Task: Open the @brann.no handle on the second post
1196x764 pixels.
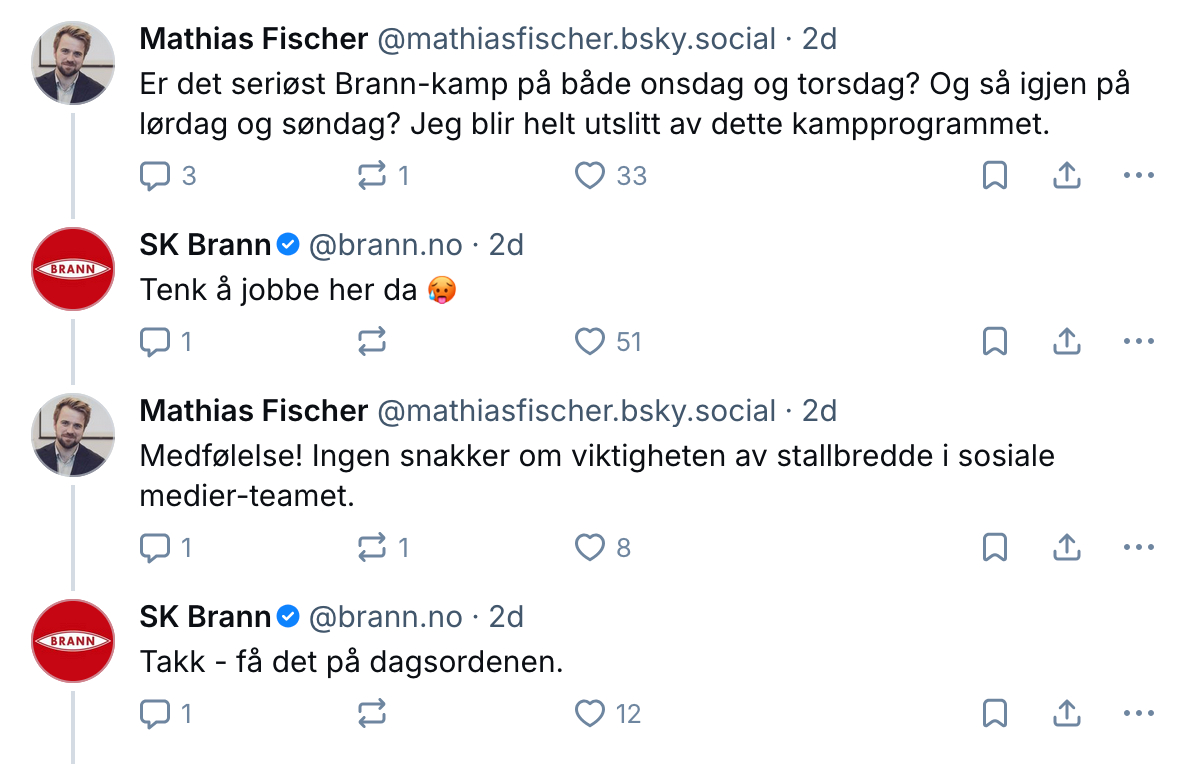Action: pyautogui.click(x=385, y=245)
